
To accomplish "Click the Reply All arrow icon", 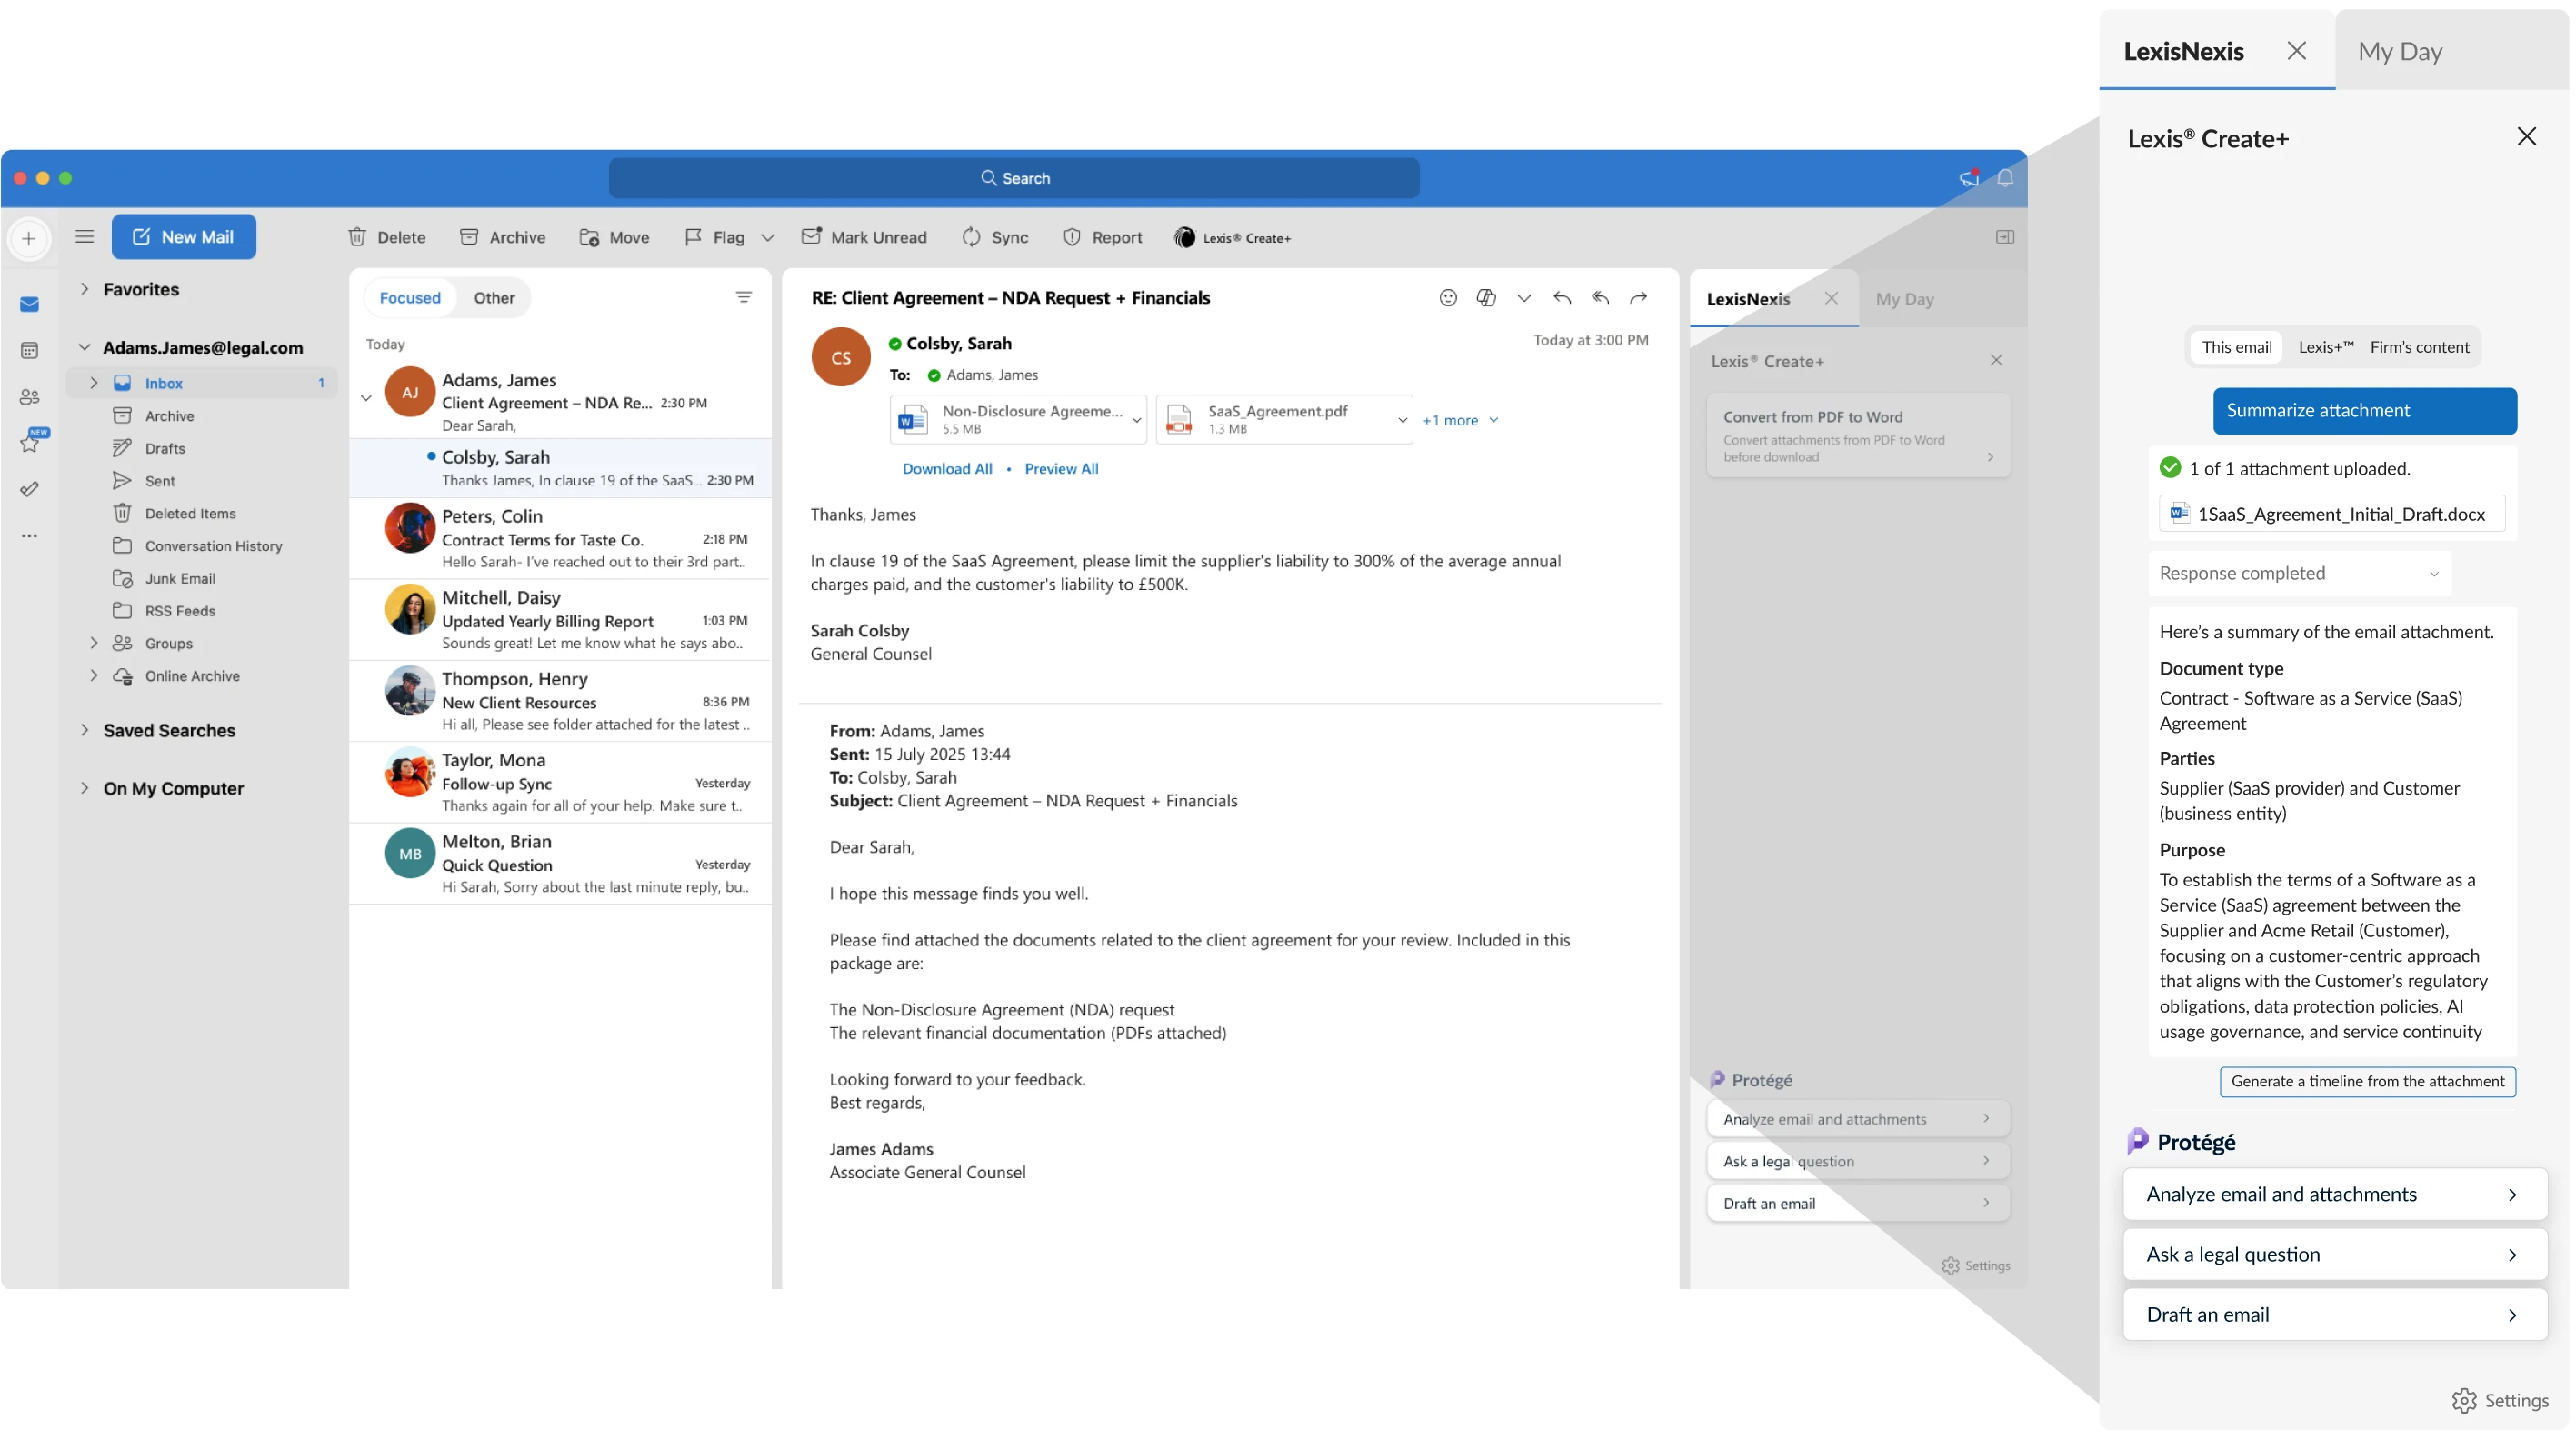I will coord(1600,297).
